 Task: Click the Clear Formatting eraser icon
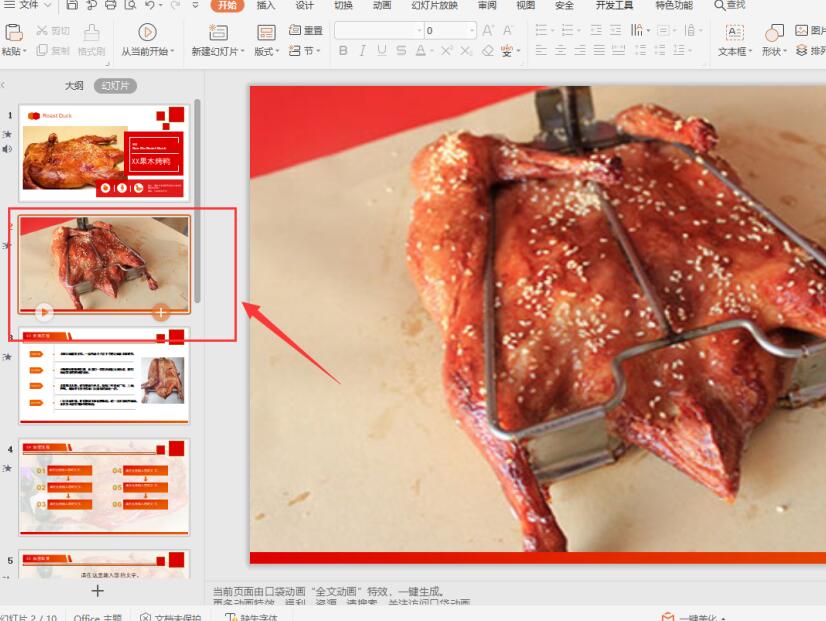click(x=488, y=51)
